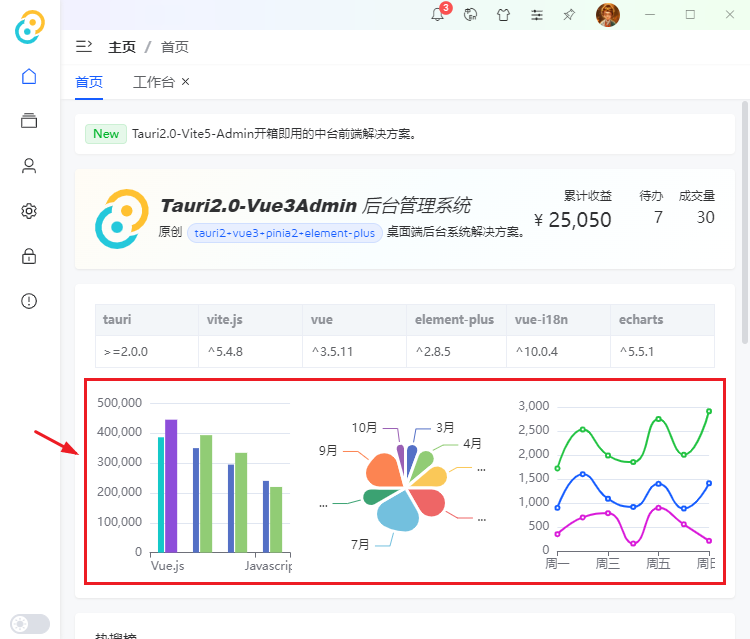Click the tauri2+vue3+pinia2+element-plus tag
The width and height of the screenshot is (750, 639).
tap(285, 233)
